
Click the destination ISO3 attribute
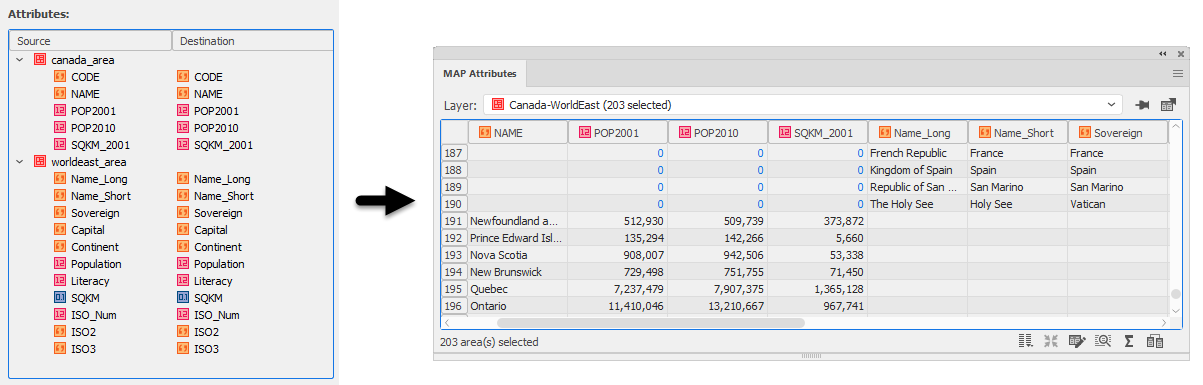pos(206,349)
